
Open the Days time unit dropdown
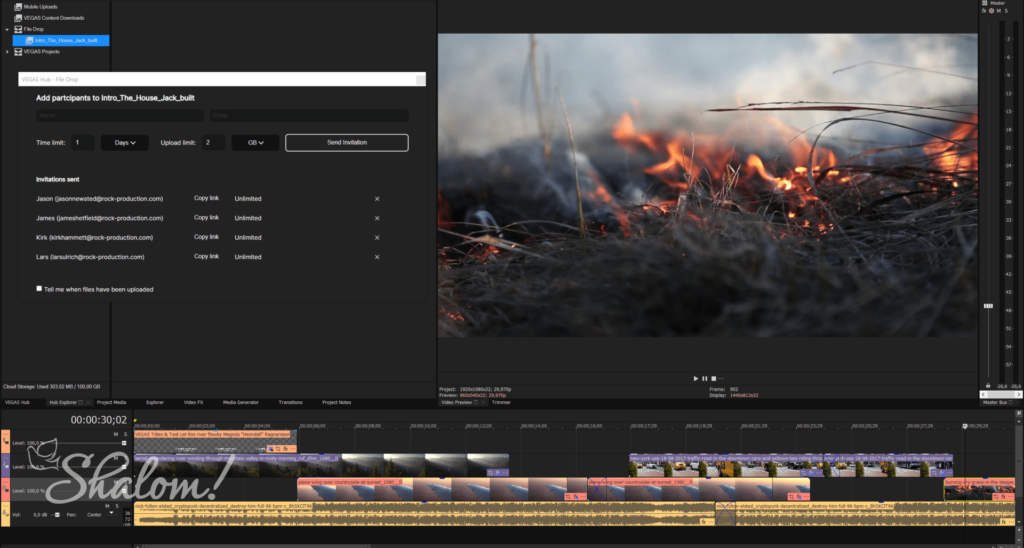124,143
